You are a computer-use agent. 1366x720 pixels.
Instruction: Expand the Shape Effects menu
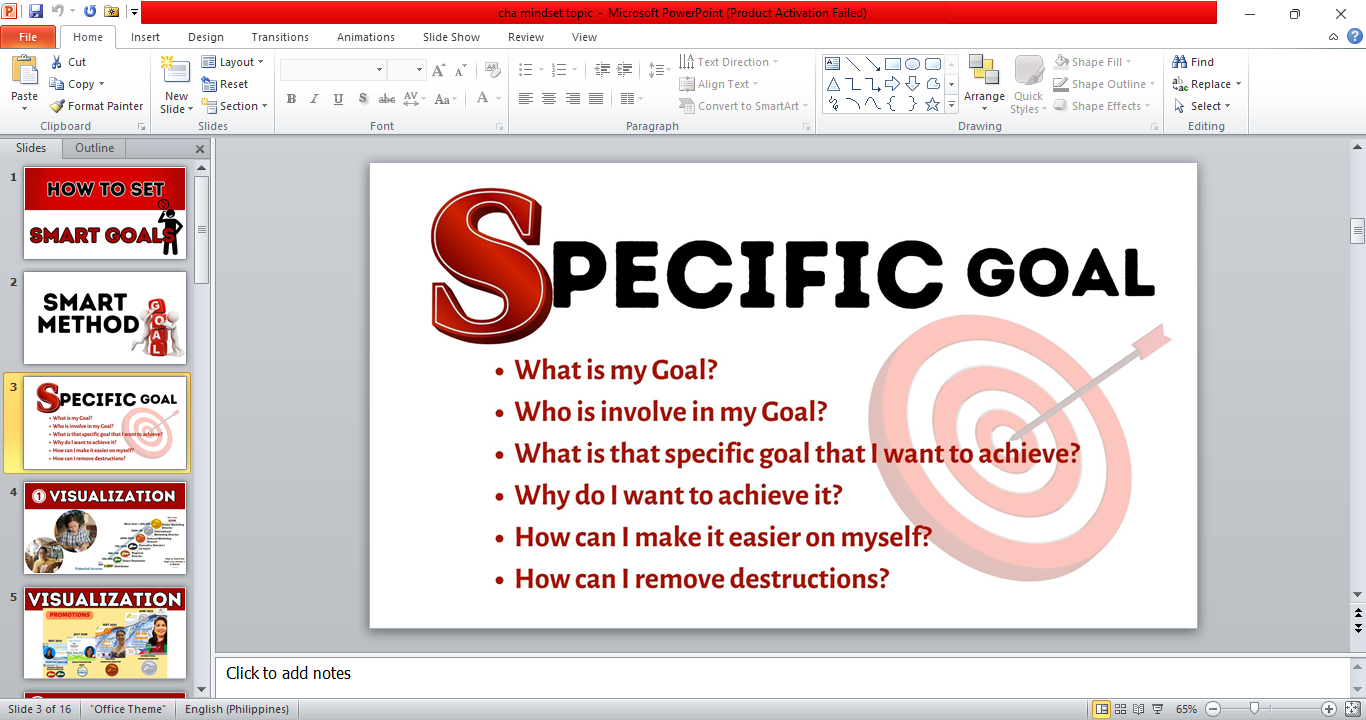1102,106
